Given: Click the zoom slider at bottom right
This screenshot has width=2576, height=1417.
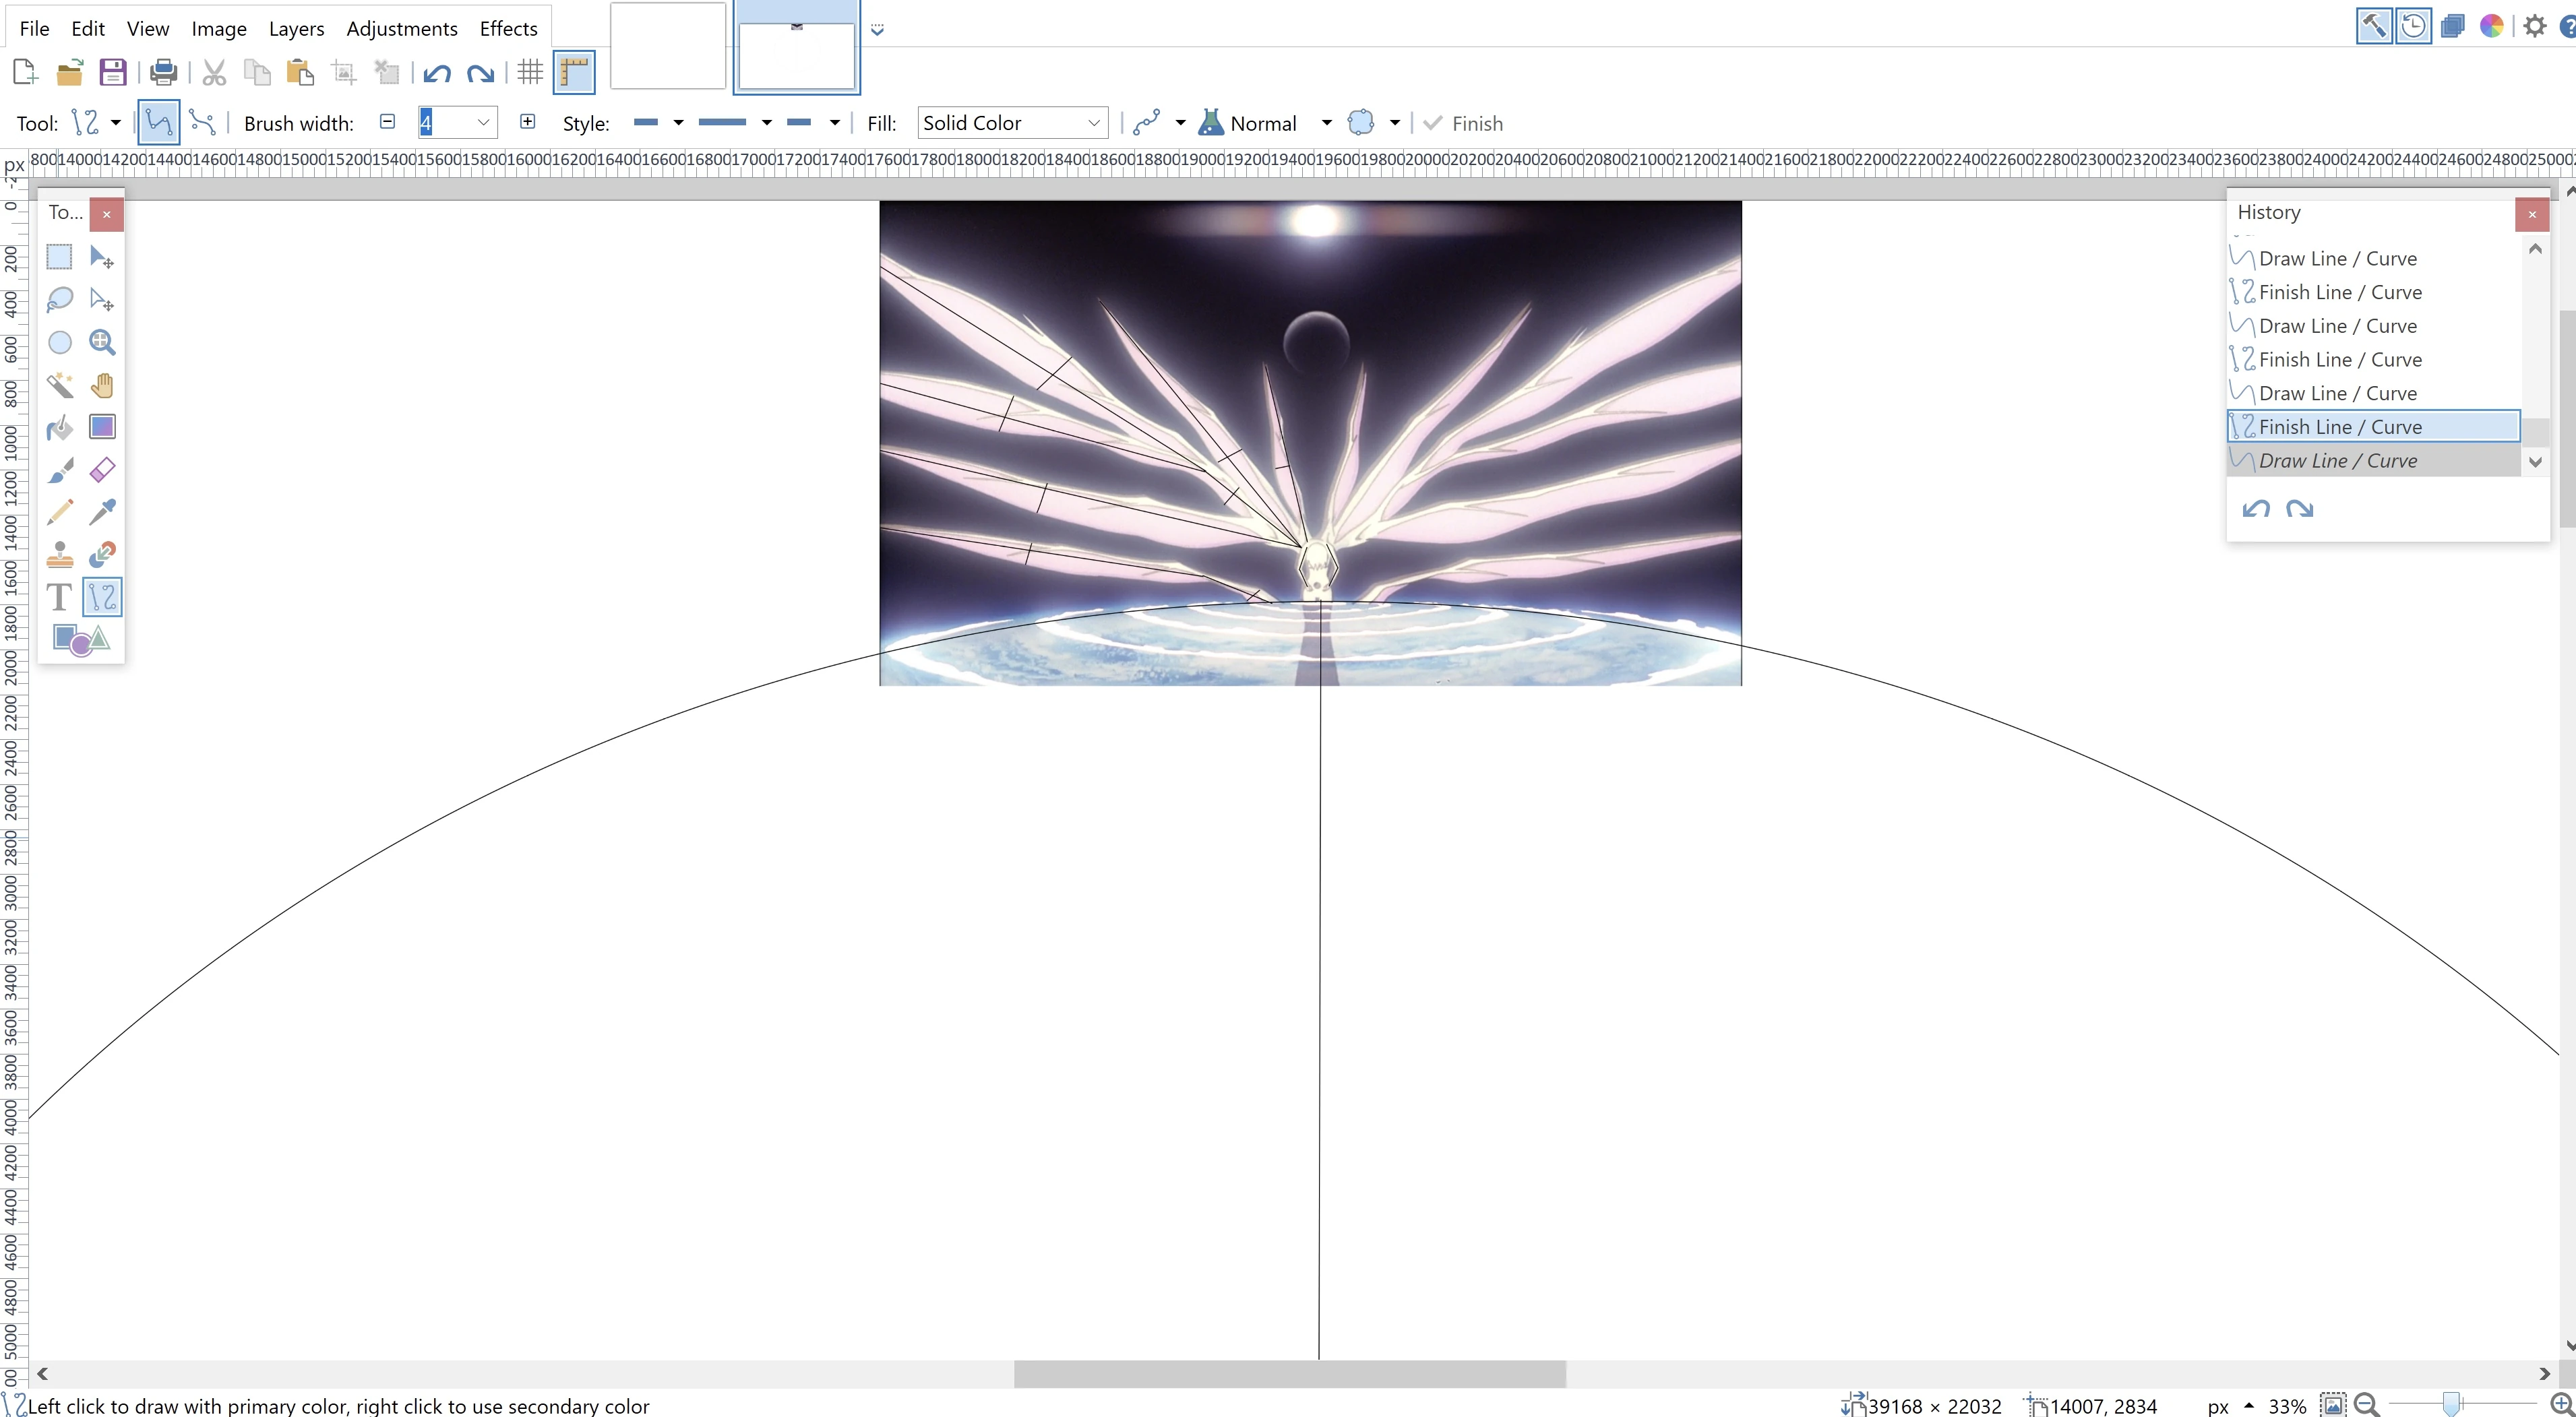Looking at the screenshot, I should [2451, 1405].
